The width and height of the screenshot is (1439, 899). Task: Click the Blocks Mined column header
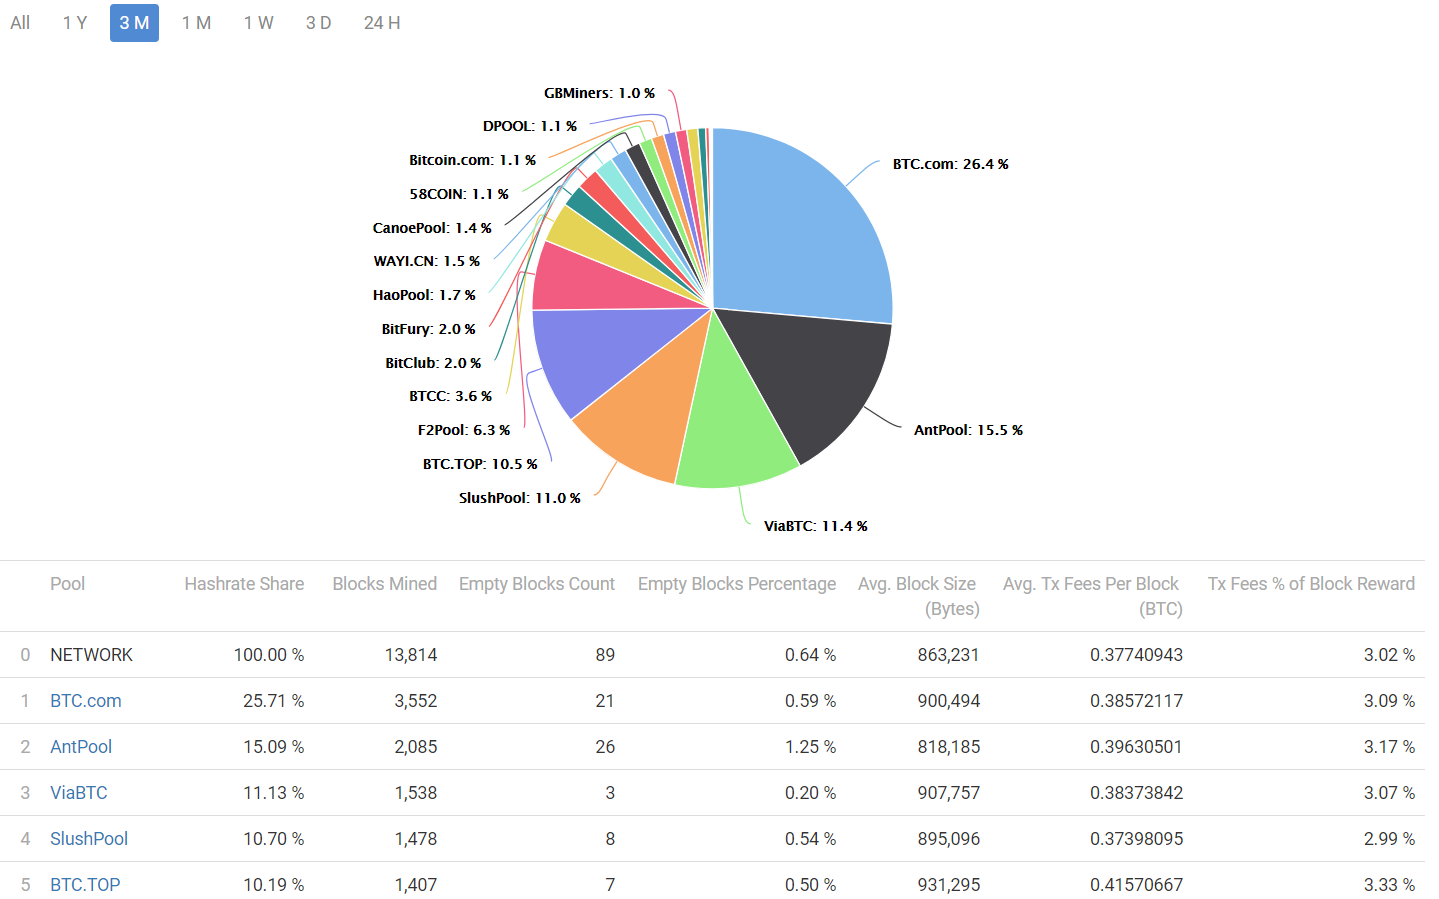[384, 584]
